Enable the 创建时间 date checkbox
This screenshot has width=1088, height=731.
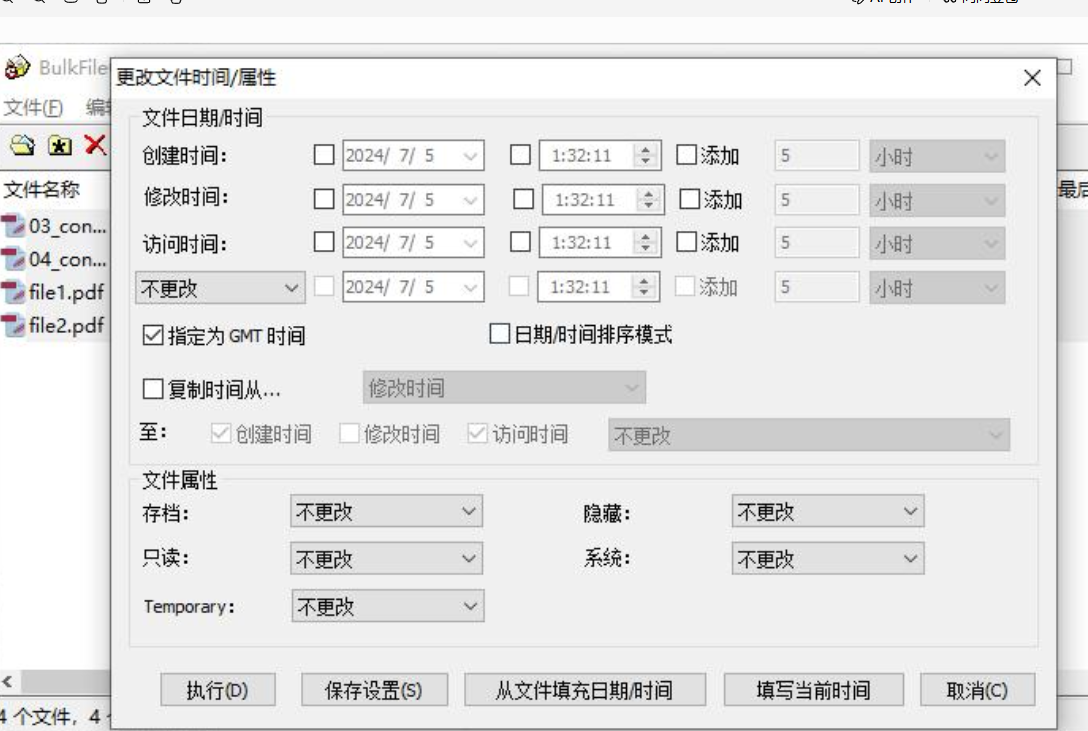324,155
